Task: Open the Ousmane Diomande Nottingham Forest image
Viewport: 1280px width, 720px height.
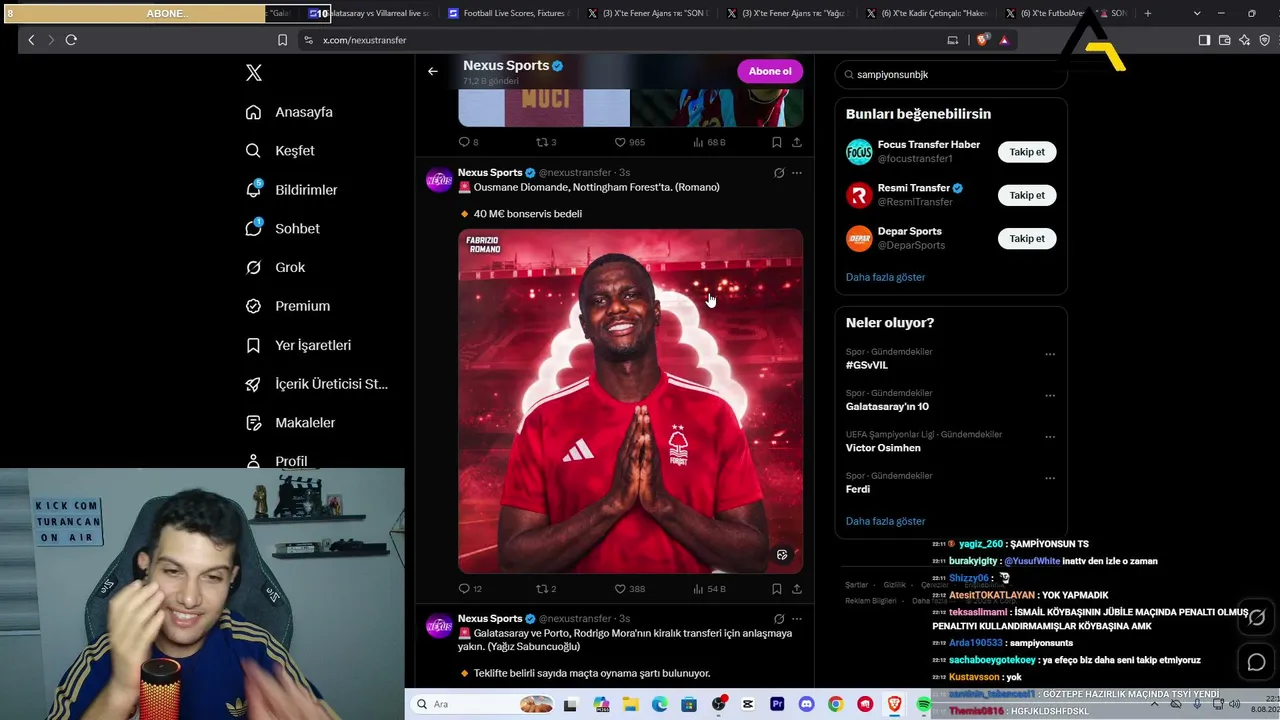Action: click(x=630, y=401)
